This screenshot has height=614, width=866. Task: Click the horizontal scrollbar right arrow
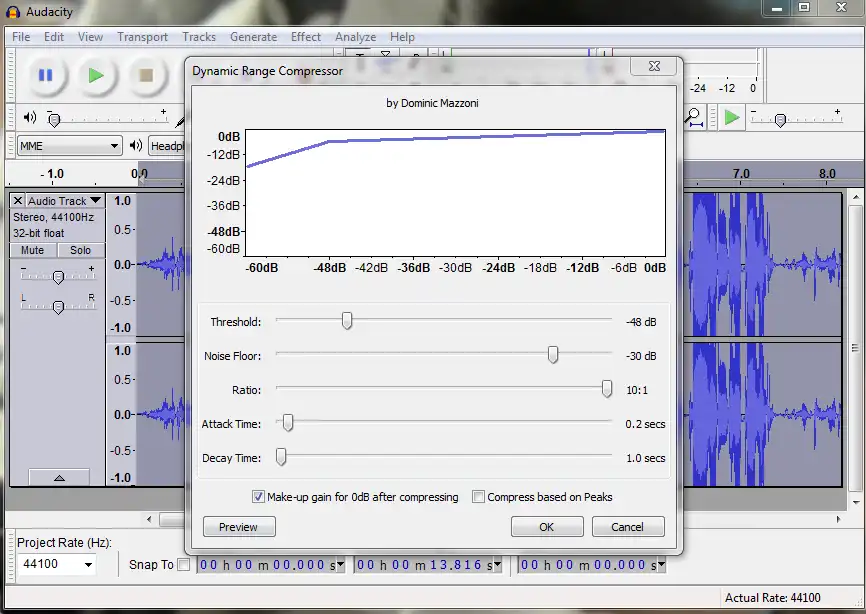838,519
